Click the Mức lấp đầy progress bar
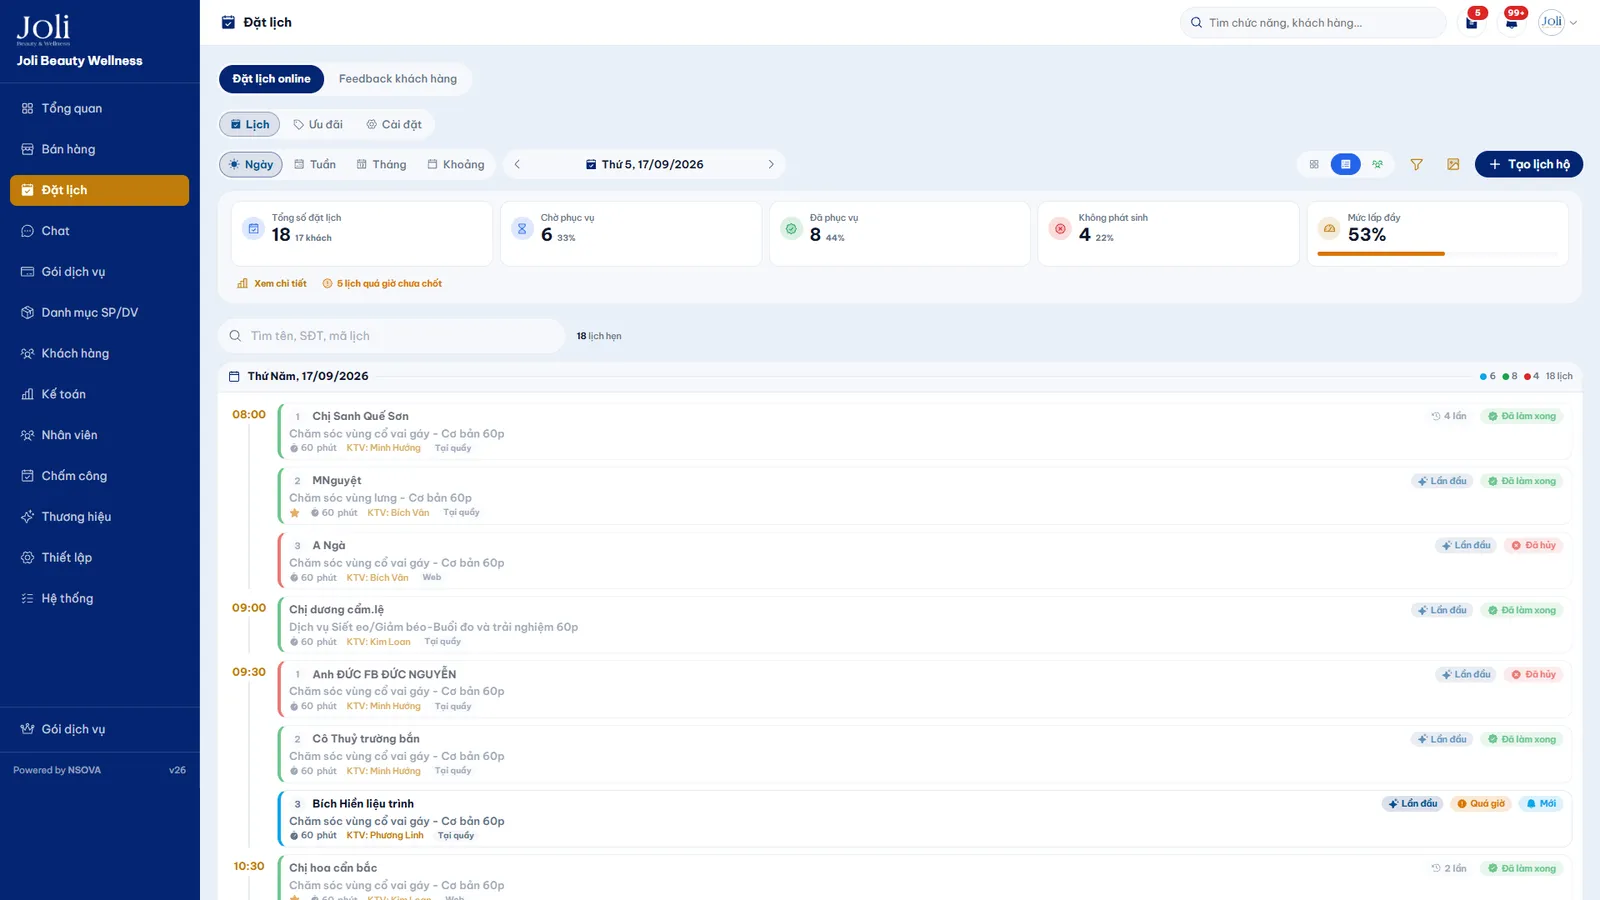The width and height of the screenshot is (1600, 900). (1438, 254)
